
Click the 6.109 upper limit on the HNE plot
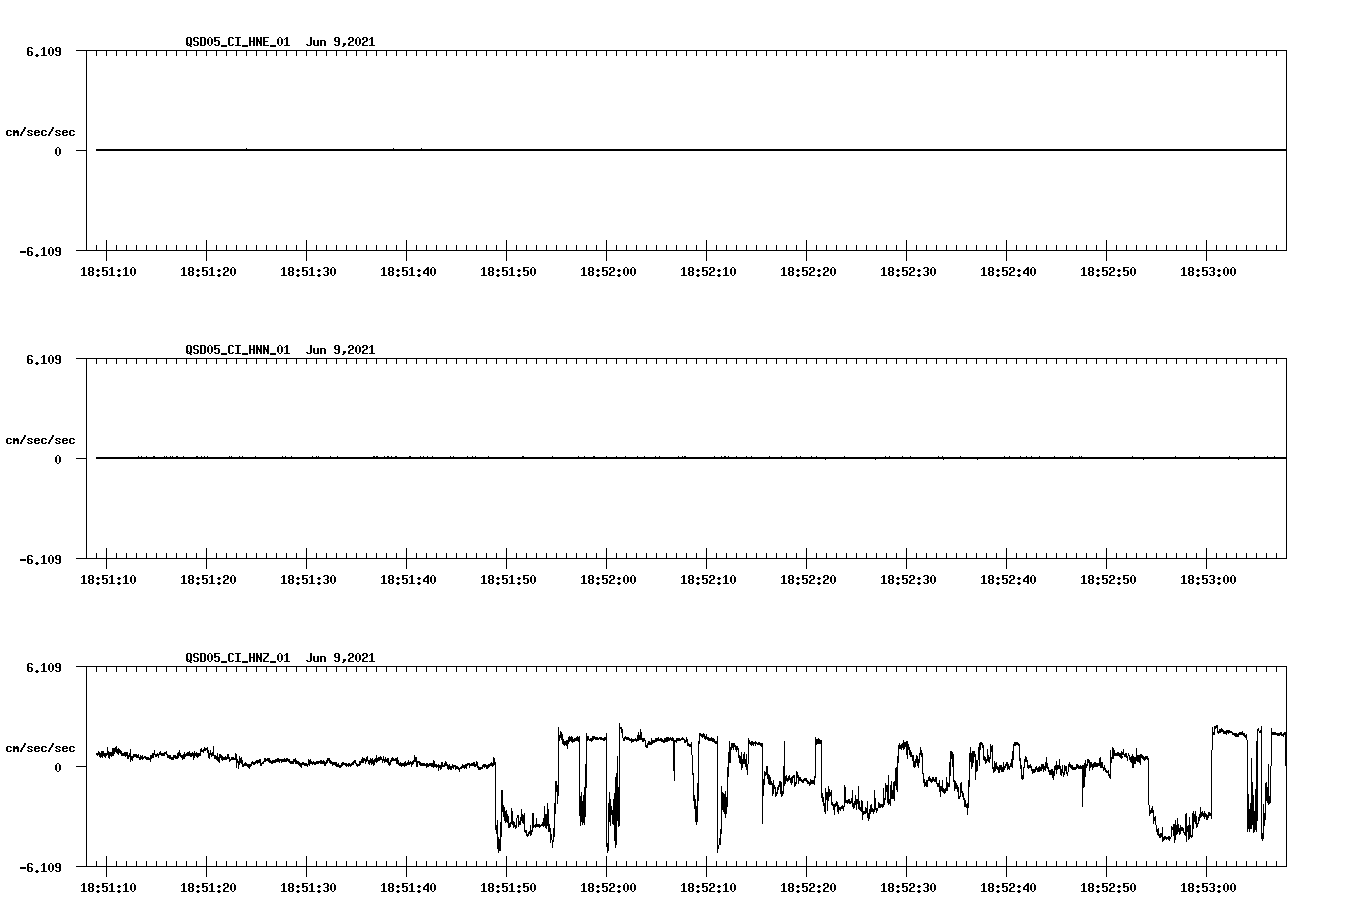tap(44, 51)
